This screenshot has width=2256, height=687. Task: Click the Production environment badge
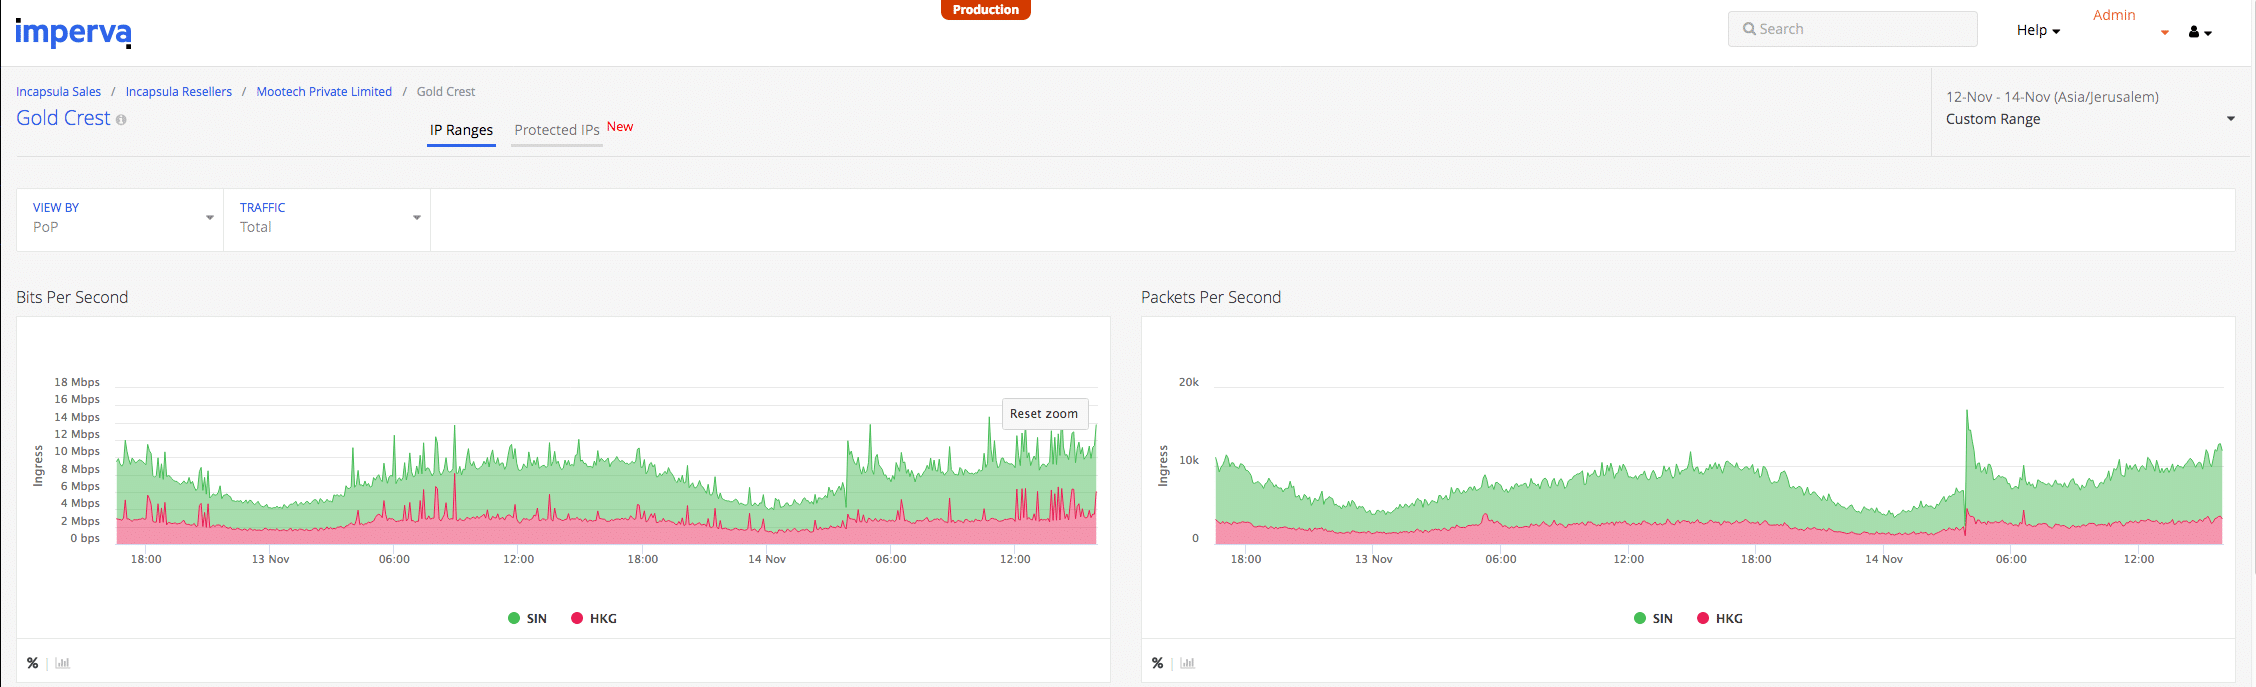tap(985, 10)
